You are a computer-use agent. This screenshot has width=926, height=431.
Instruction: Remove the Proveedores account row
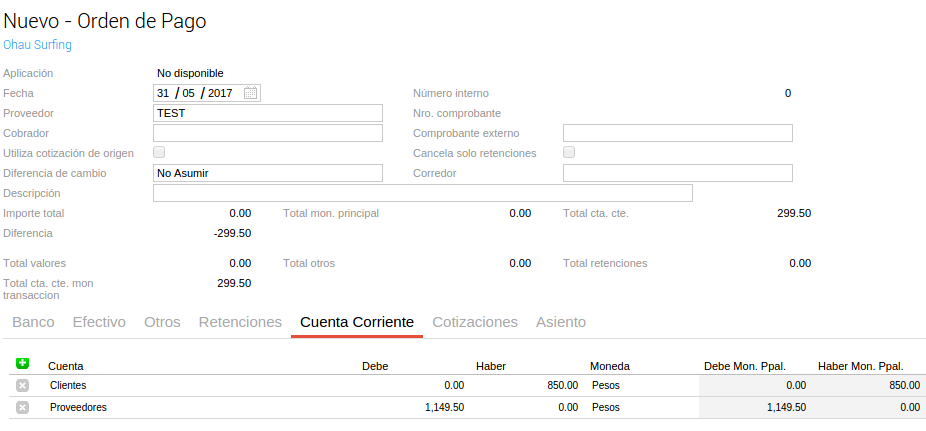pyautogui.click(x=23, y=407)
